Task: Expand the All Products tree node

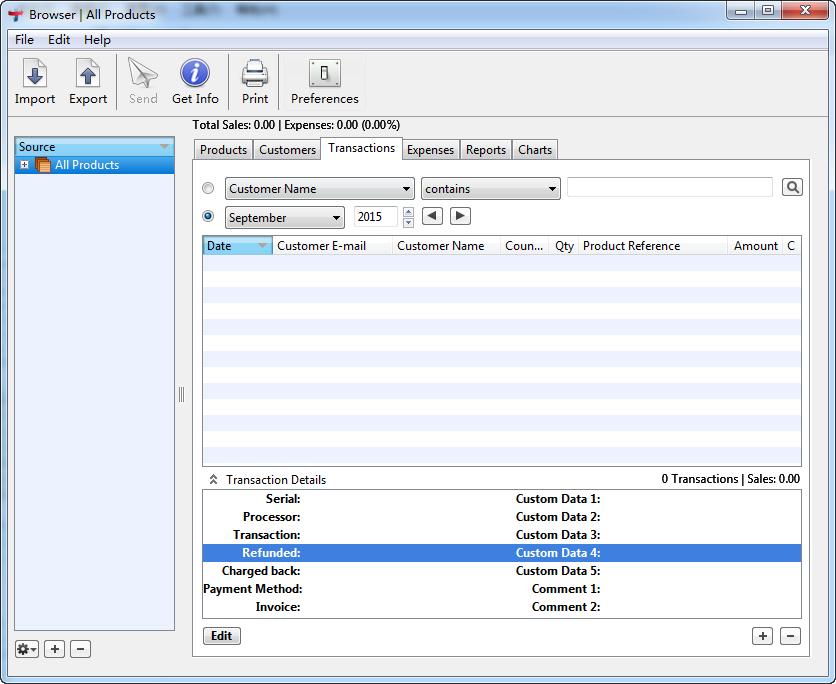Action: click(x=25, y=165)
